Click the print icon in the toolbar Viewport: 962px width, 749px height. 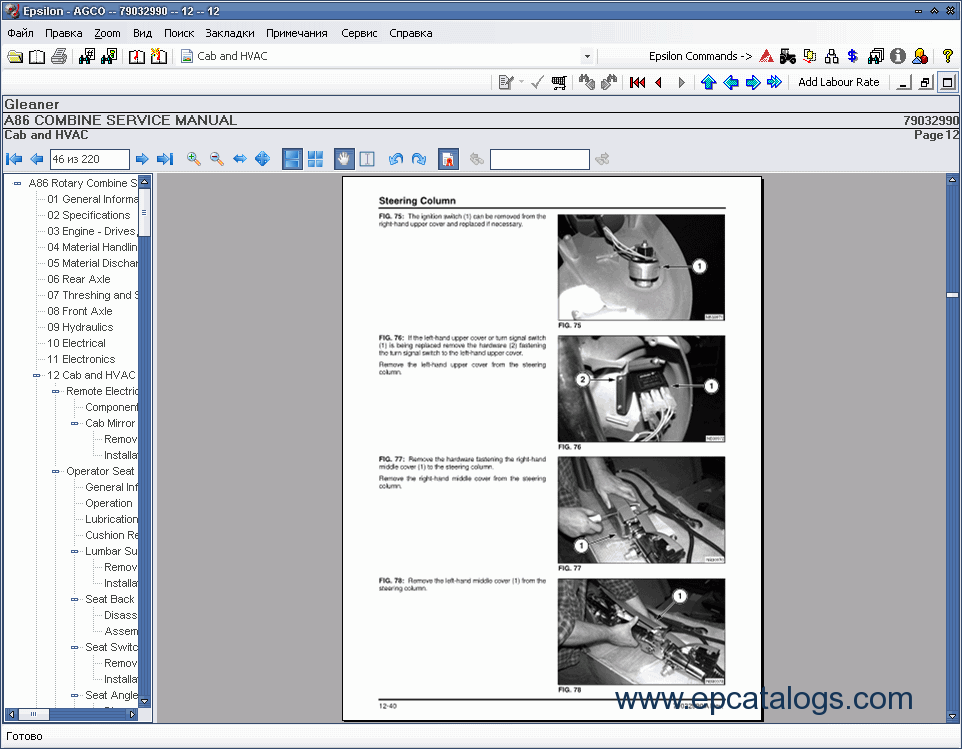coord(59,56)
